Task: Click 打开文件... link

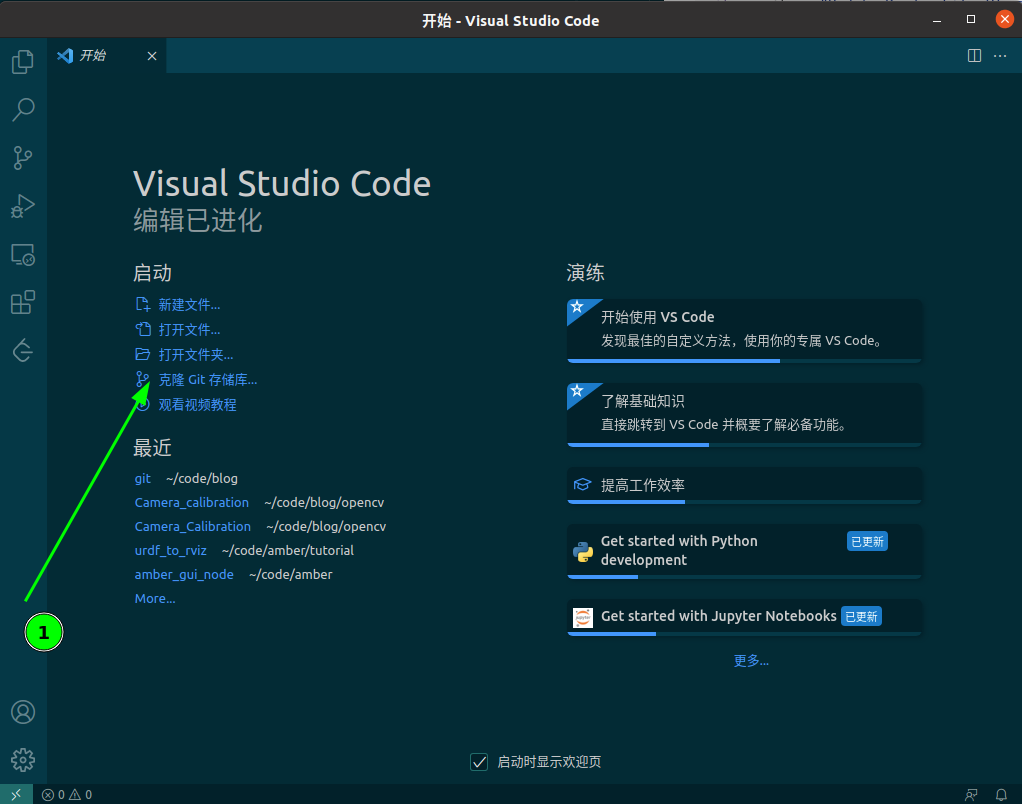Action: click(189, 330)
